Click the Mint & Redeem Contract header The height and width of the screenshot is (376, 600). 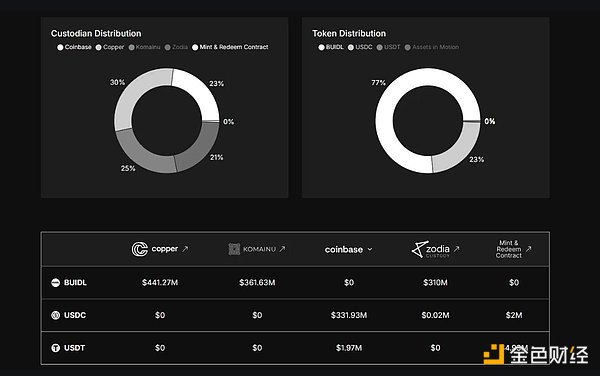coord(509,249)
